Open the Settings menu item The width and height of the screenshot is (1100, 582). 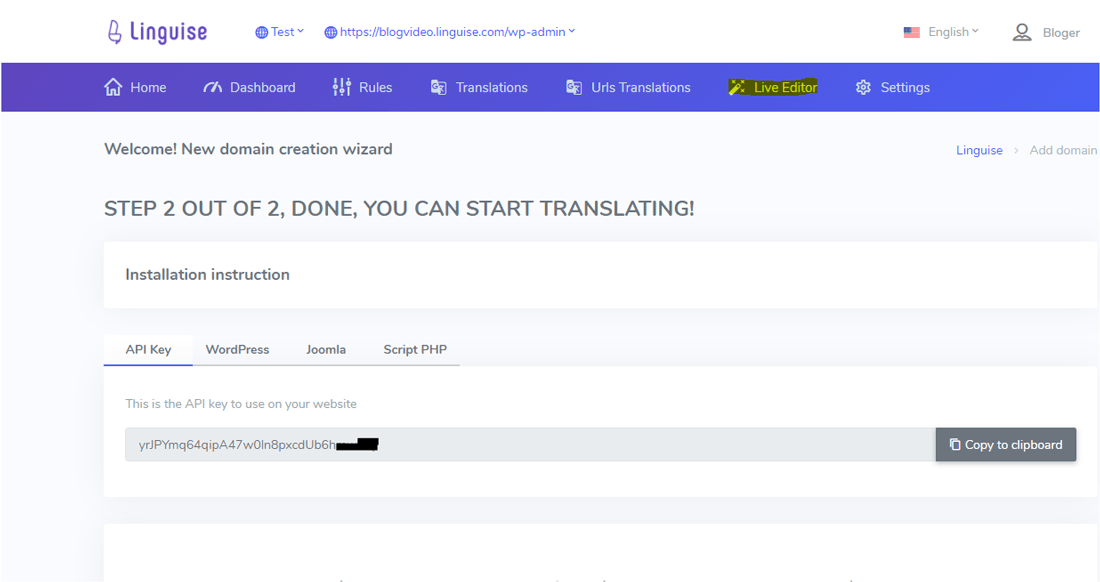point(892,87)
